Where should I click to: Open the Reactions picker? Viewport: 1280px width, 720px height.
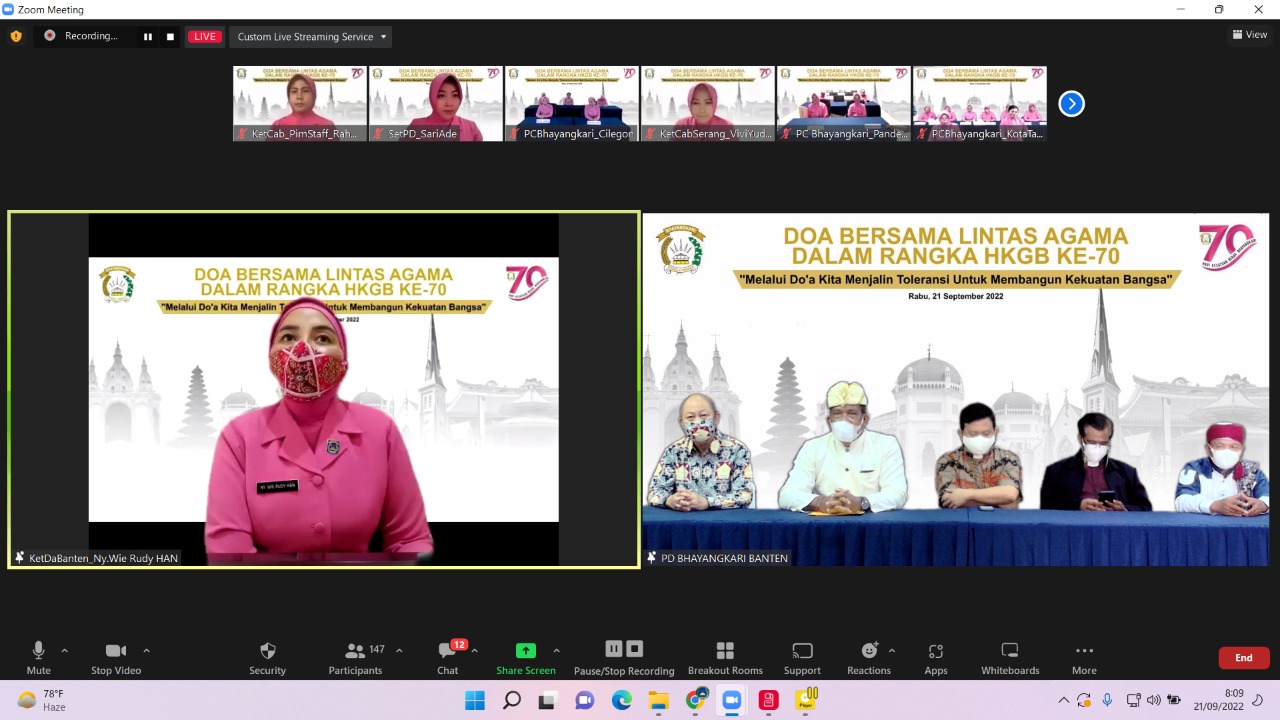click(869, 657)
